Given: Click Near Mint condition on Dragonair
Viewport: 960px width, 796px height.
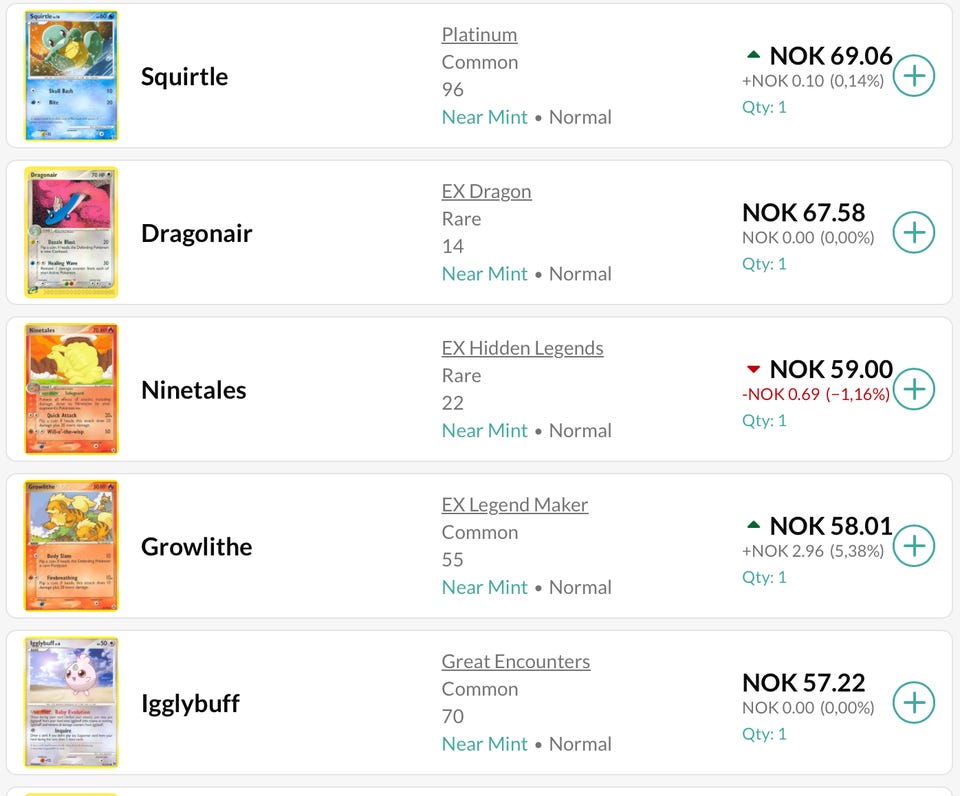Looking at the screenshot, I should [x=484, y=274].
